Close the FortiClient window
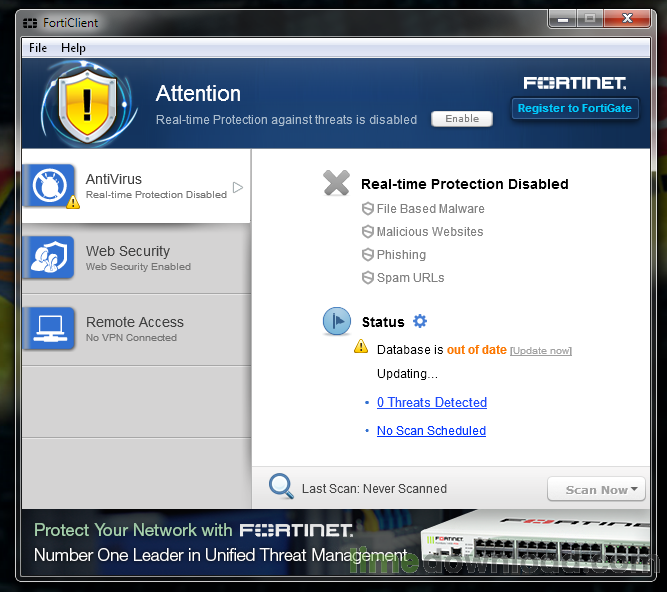Screen dimensions: 667x592 pos(627,19)
